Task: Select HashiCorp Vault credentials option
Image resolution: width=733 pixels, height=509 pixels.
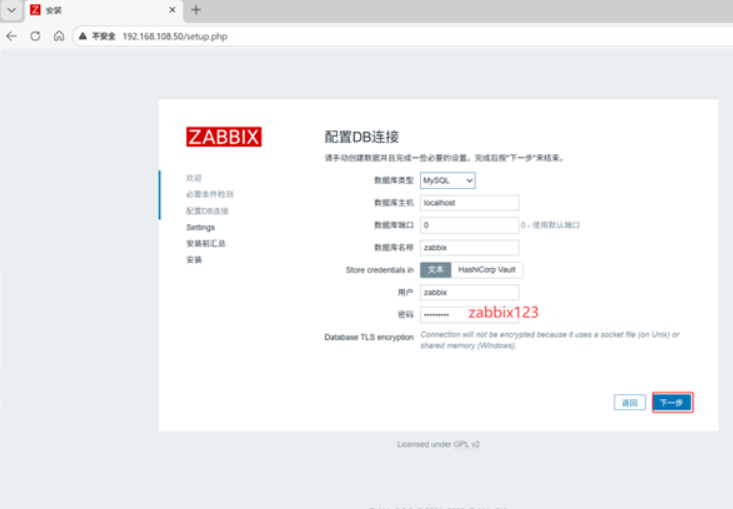Action: [487, 270]
